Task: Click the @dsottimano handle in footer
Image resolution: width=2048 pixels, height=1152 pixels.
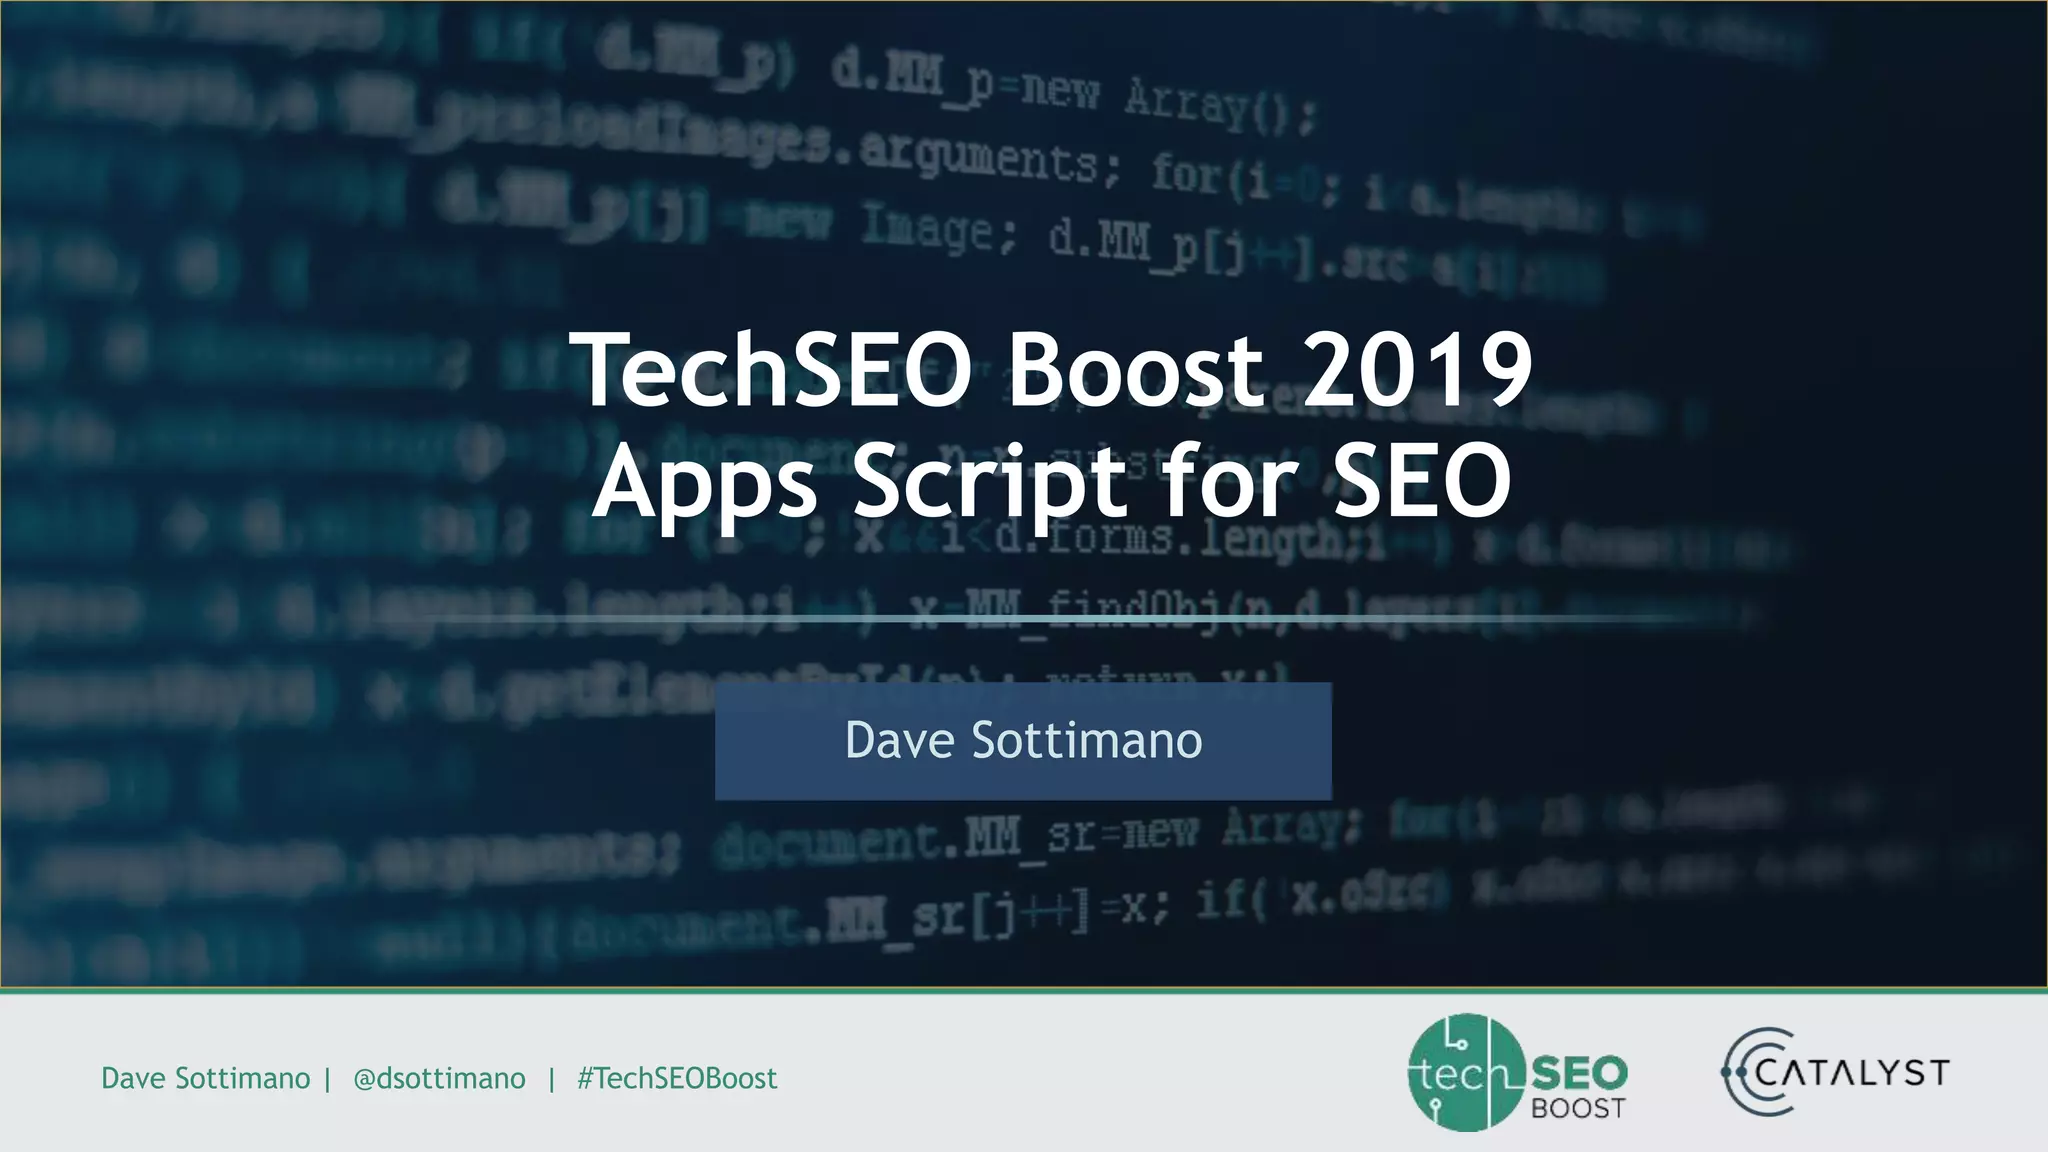Action: 439,1078
